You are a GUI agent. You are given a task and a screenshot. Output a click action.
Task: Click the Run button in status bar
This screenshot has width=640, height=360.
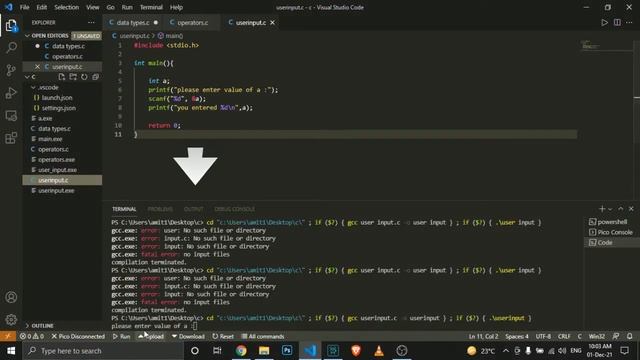tap(121, 336)
